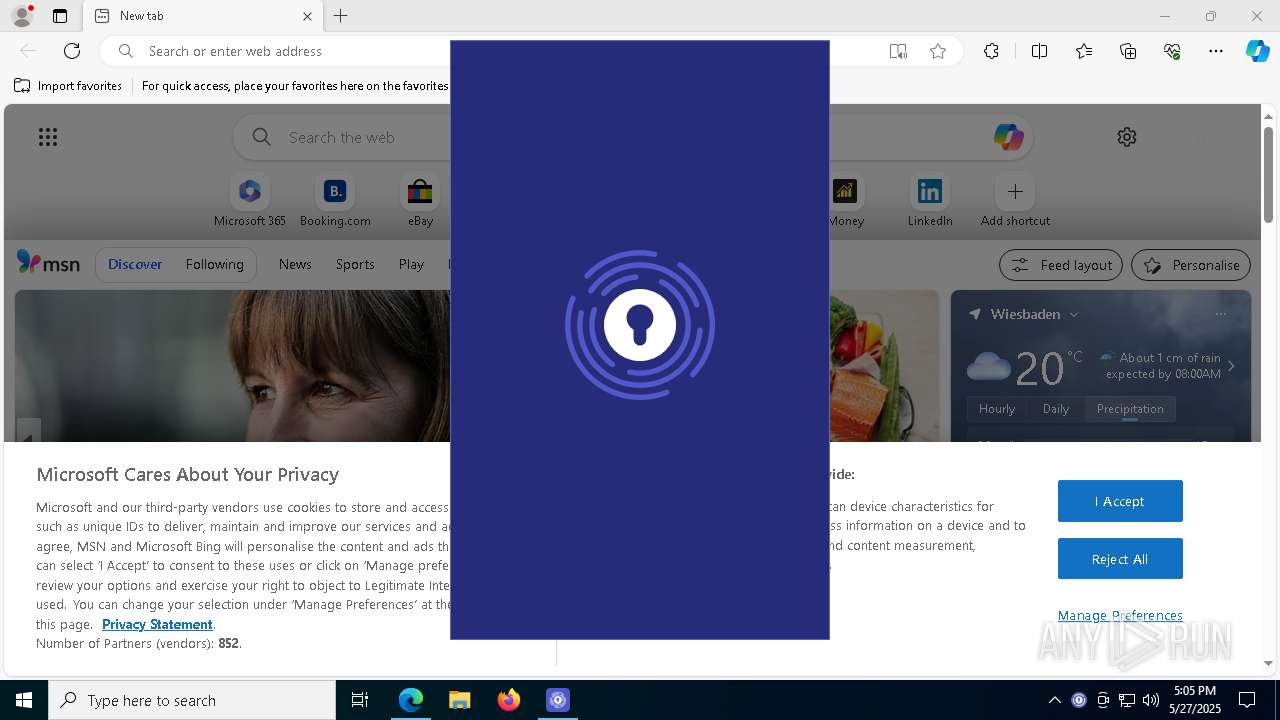Open Firefox on taskbar
The width and height of the screenshot is (1280, 720).
point(509,700)
